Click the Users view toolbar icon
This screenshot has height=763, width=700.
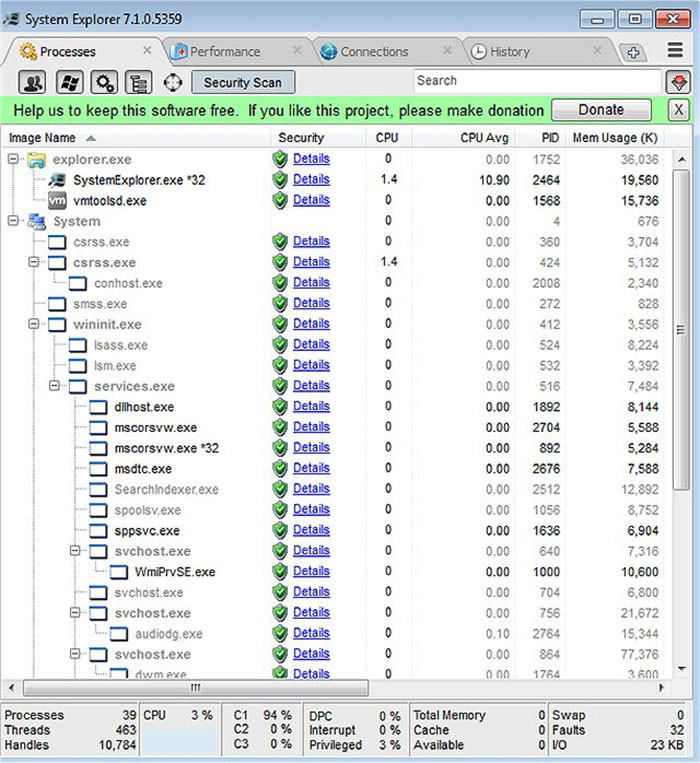32,82
